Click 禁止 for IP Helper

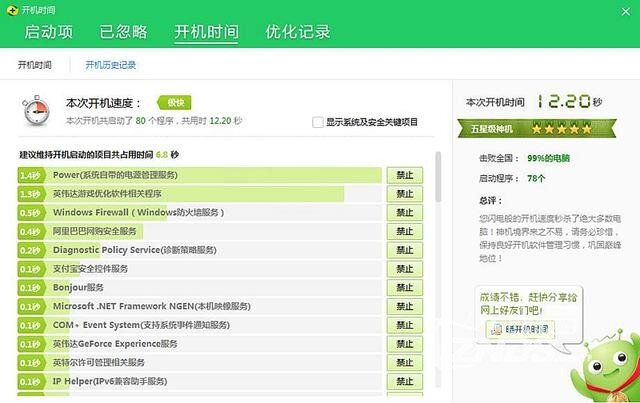tap(404, 382)
